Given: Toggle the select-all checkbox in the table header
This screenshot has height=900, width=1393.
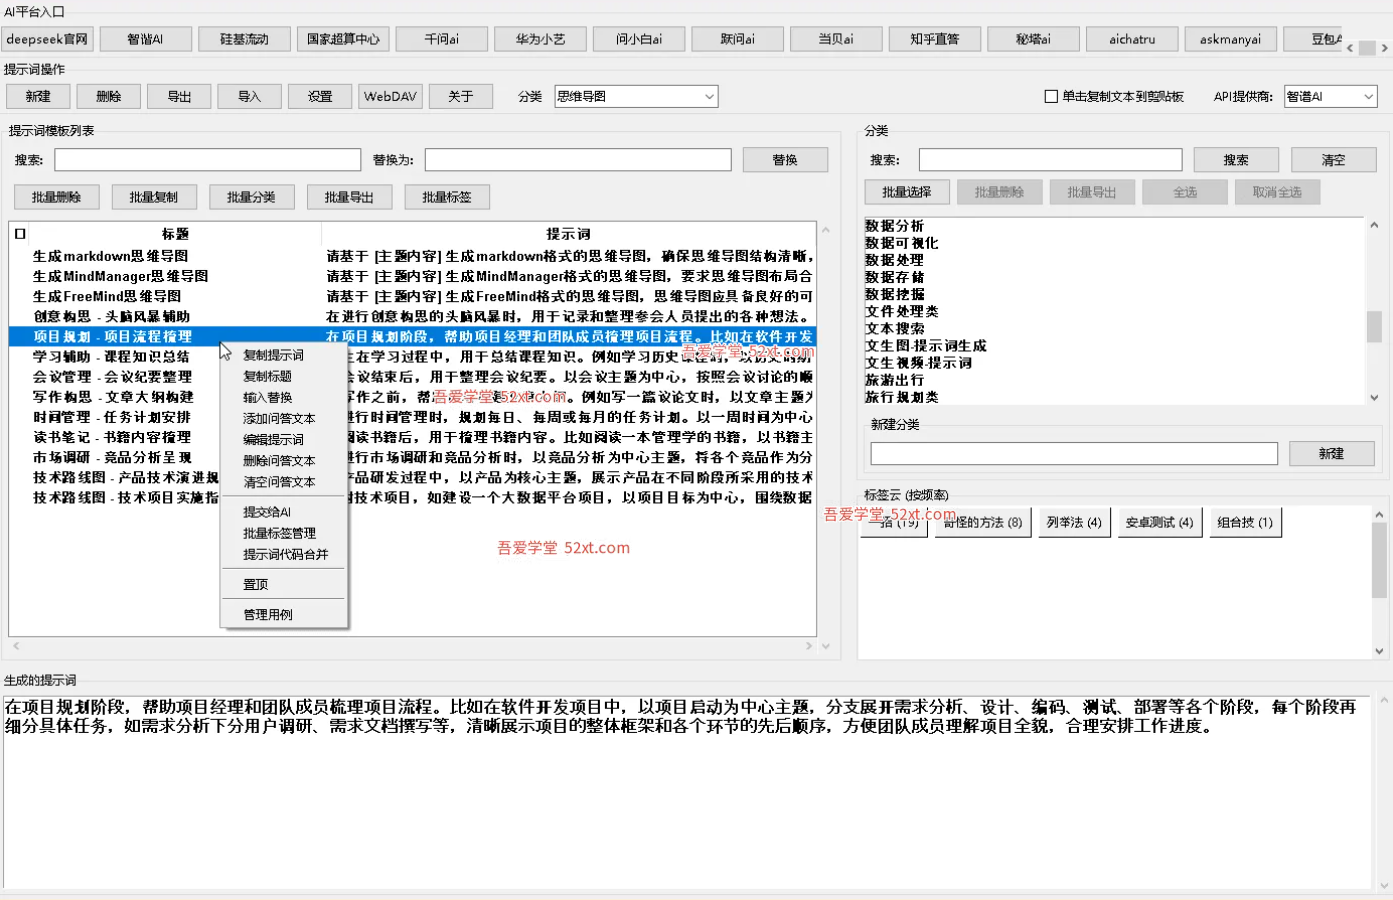Looking at the screenshot, I should click(20, 234).
